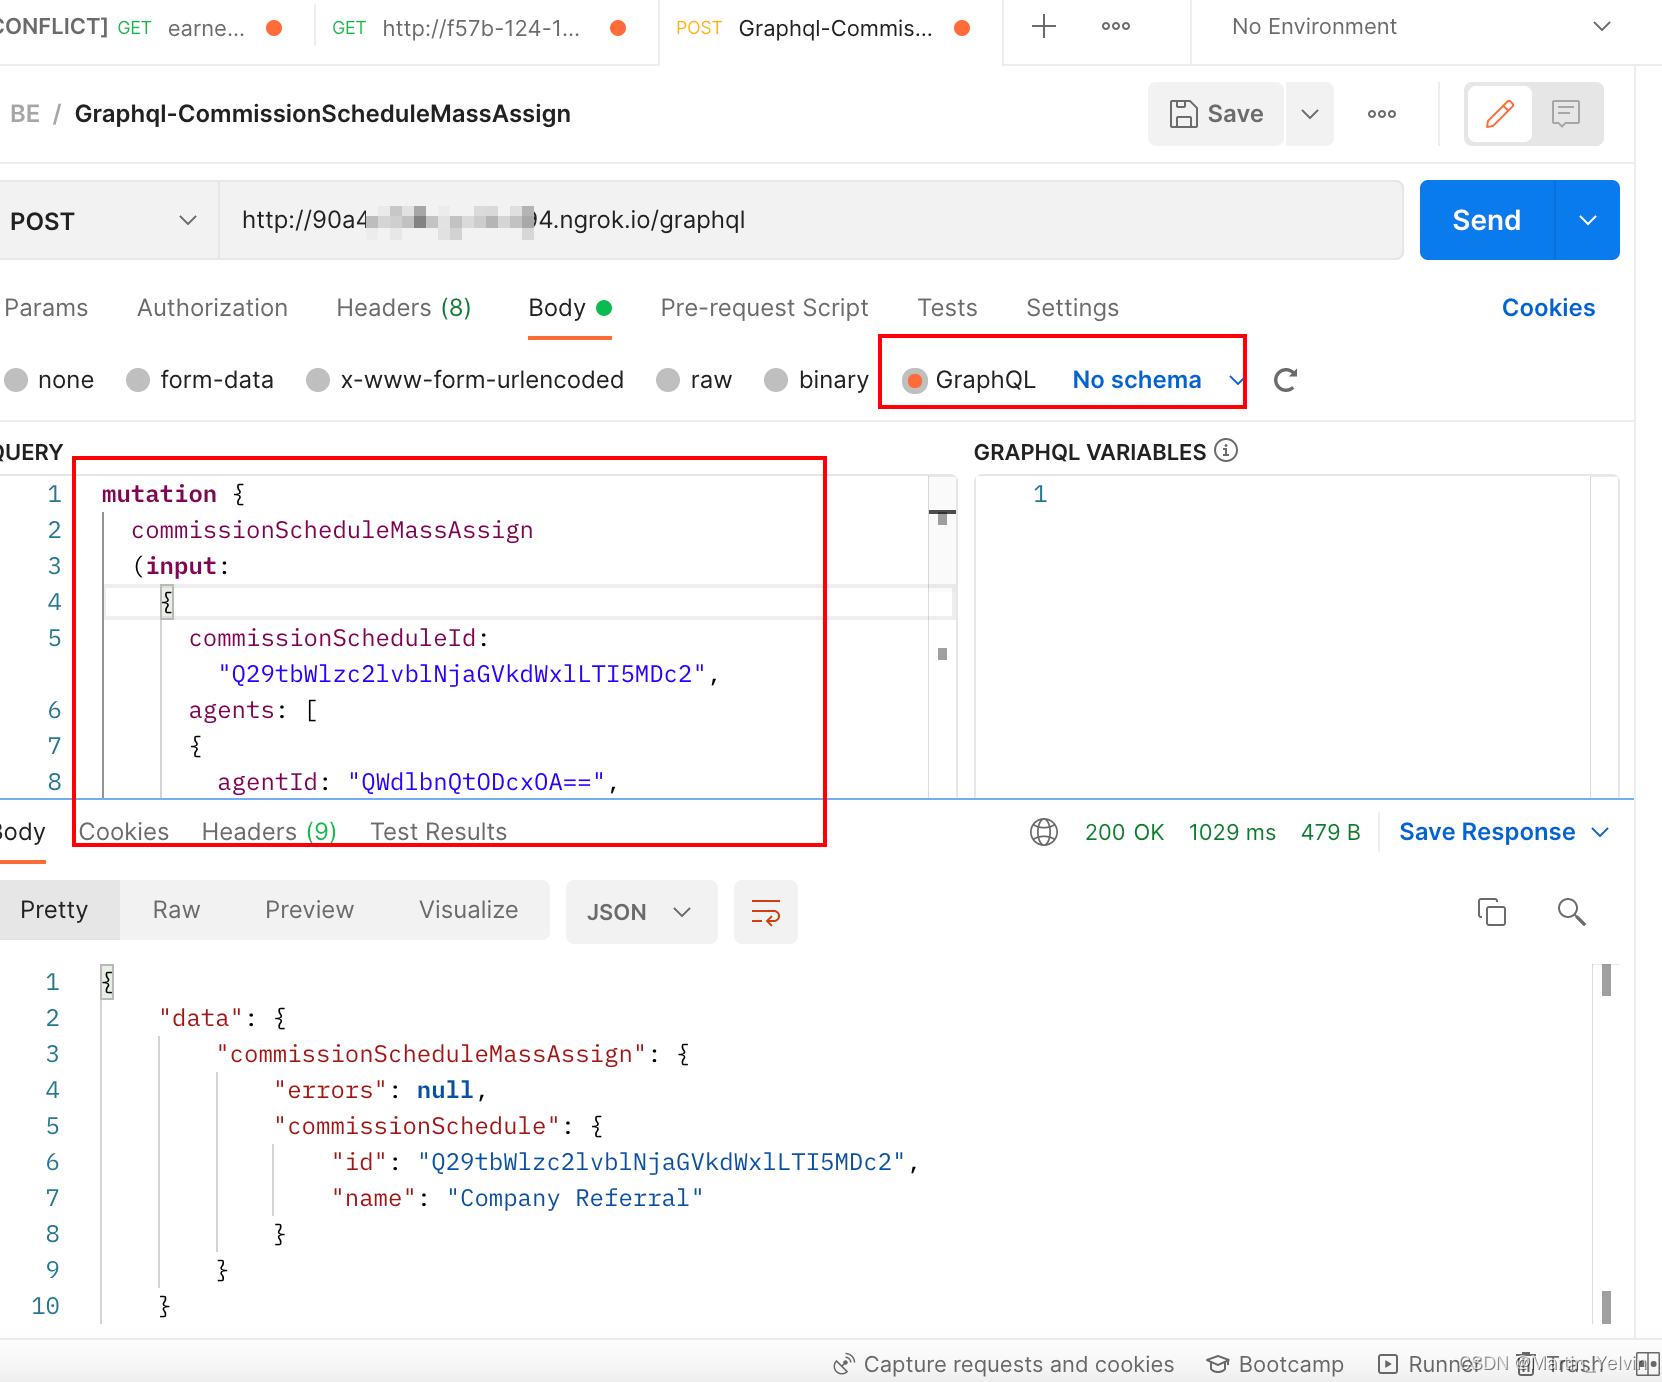1662x1382 pixels.
Task: Click the 1029 ms response time
Action: pyautogui.click(x=1232, y=832)
